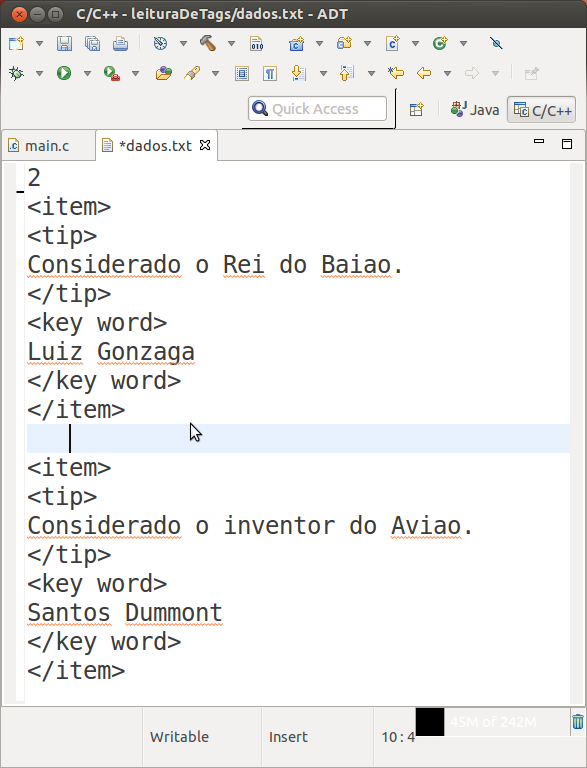Expand the Run button dropdown arrow
This screenshot has height=768, width=587.
(x=87, y=73)
